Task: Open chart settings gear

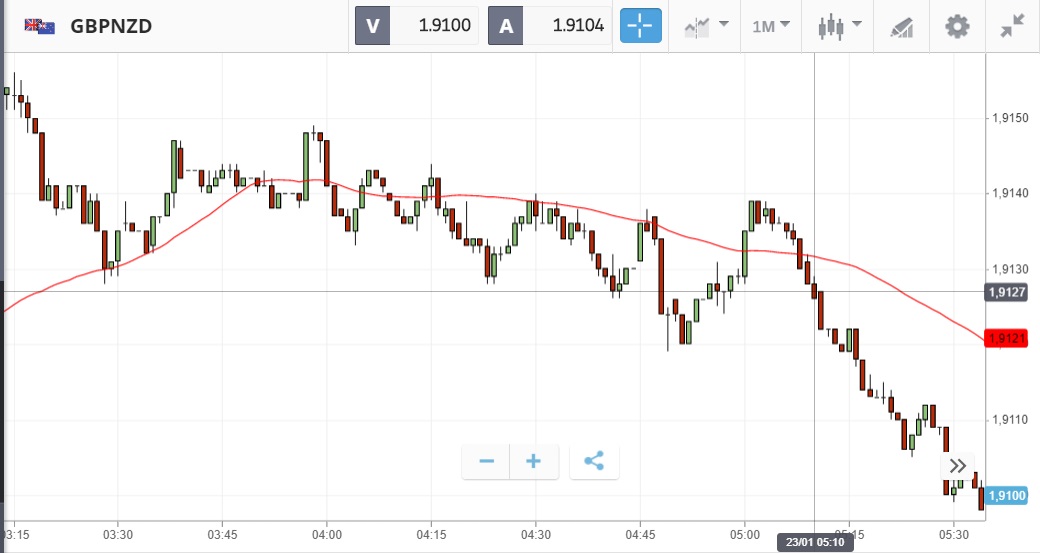Action: click(957, 26)
